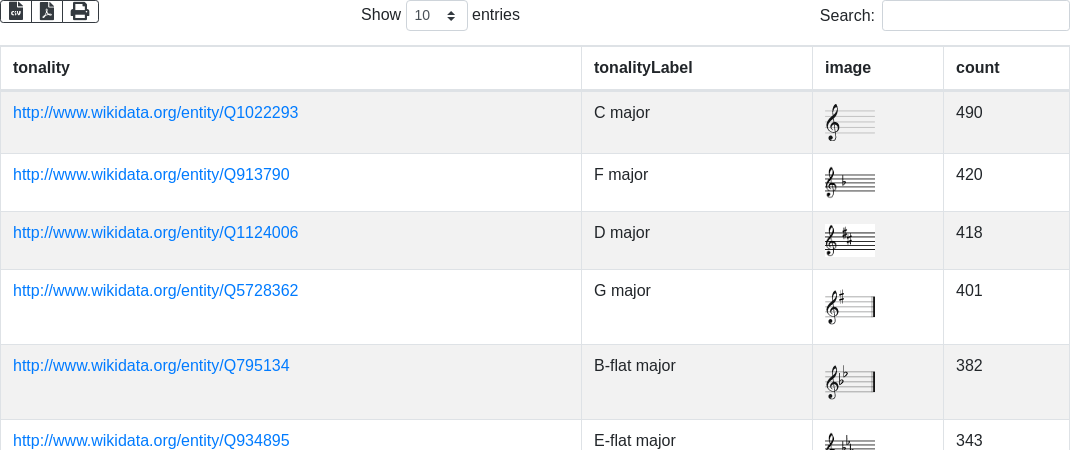Export the table as PDF
The height and width of the screenshot is (450, 1070).
[47, 11]
